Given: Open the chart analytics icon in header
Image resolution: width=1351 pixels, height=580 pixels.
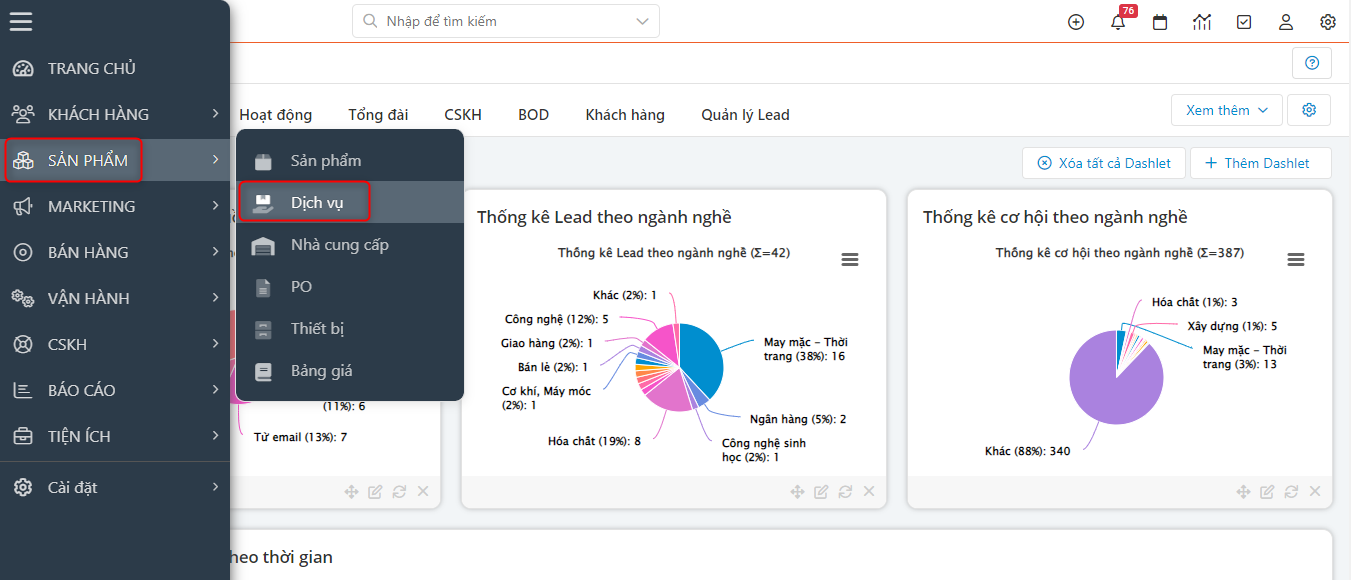Looking at the screenshot, I should [x=1202, y=22].
